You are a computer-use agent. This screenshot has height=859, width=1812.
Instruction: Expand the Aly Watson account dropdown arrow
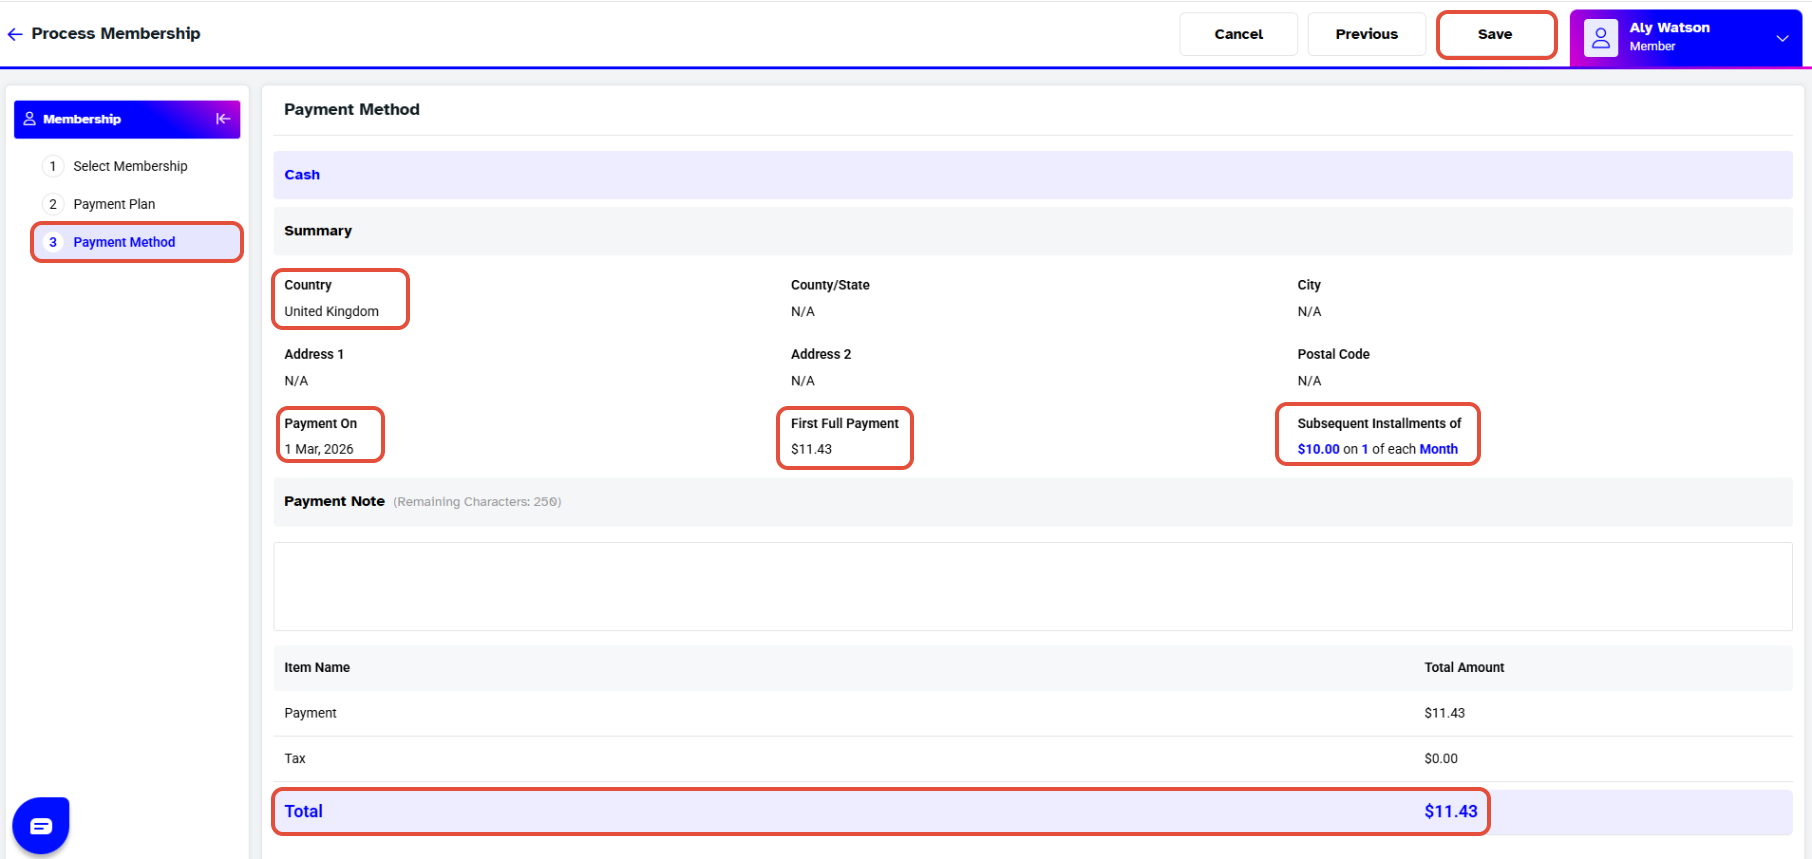[x=1782, y=38]
